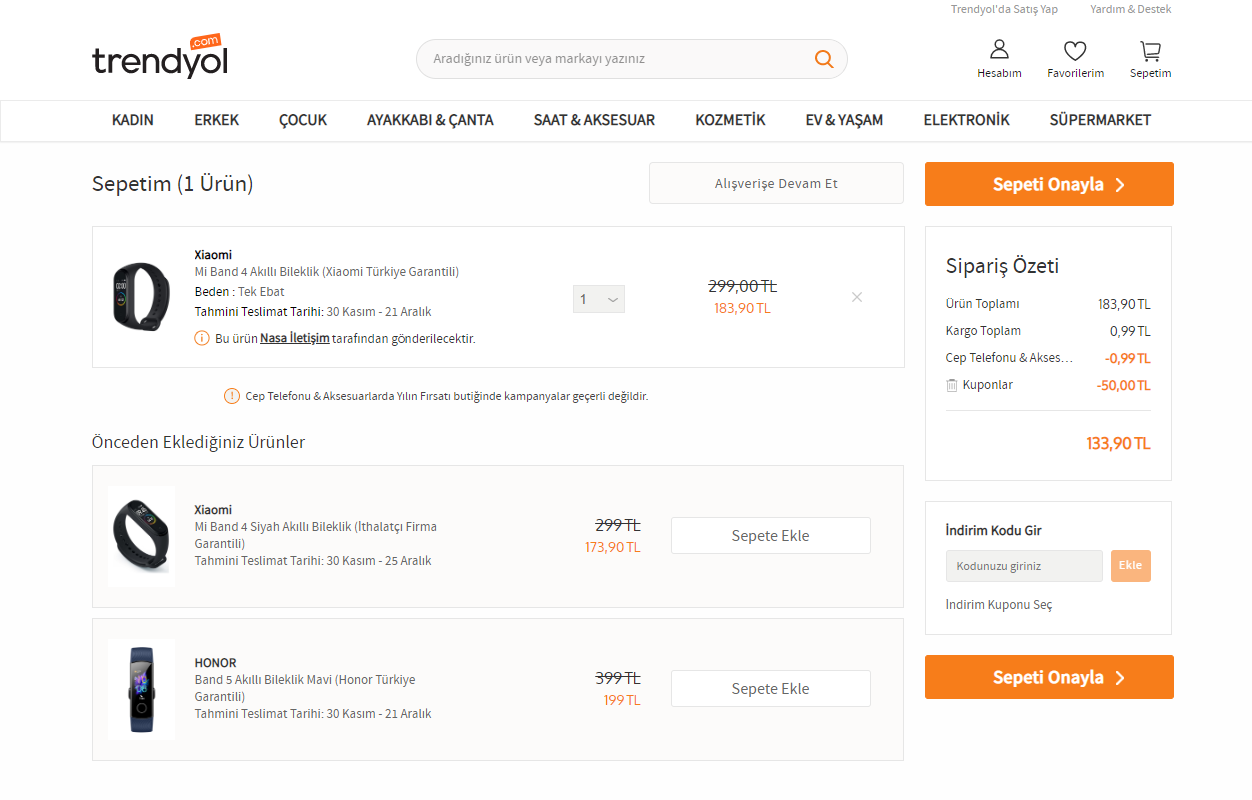Click total price 133,90 TL
This screenshot has width=1252, height=800.
(x=1118, y=443)
